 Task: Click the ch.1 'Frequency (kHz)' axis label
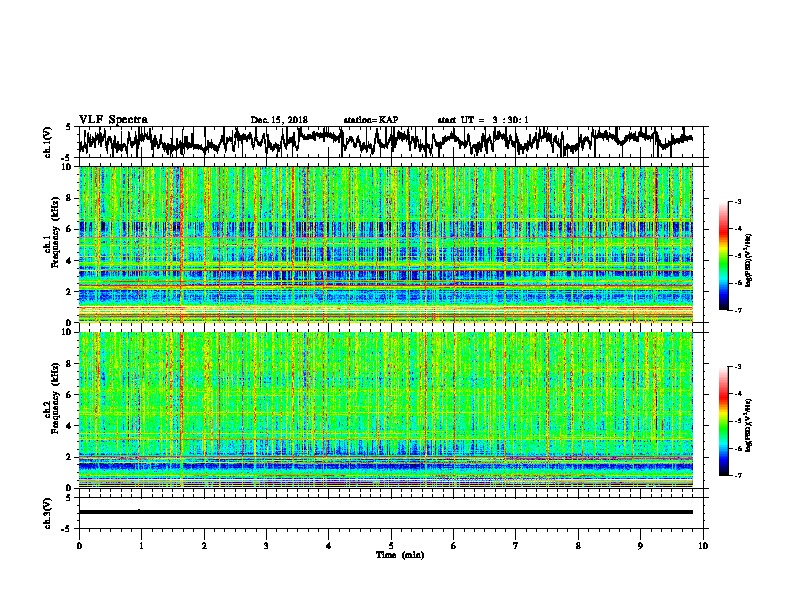pyautogui.click(x=56, y=233)
